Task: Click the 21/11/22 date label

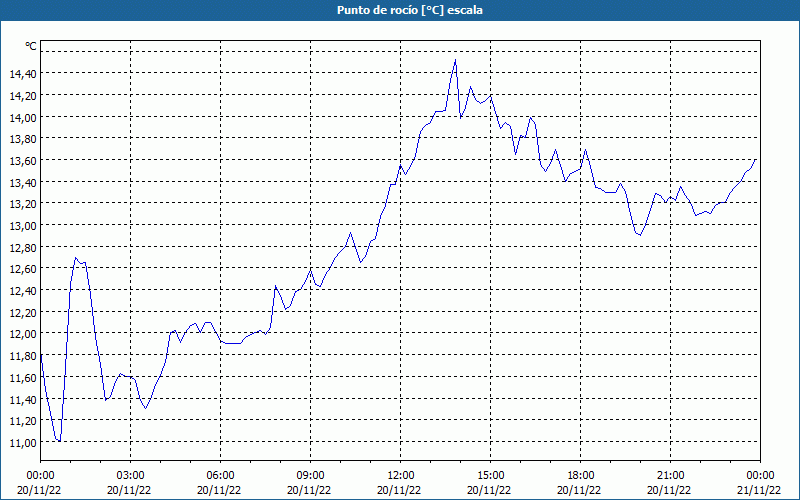Action: [x=759, y=490]
